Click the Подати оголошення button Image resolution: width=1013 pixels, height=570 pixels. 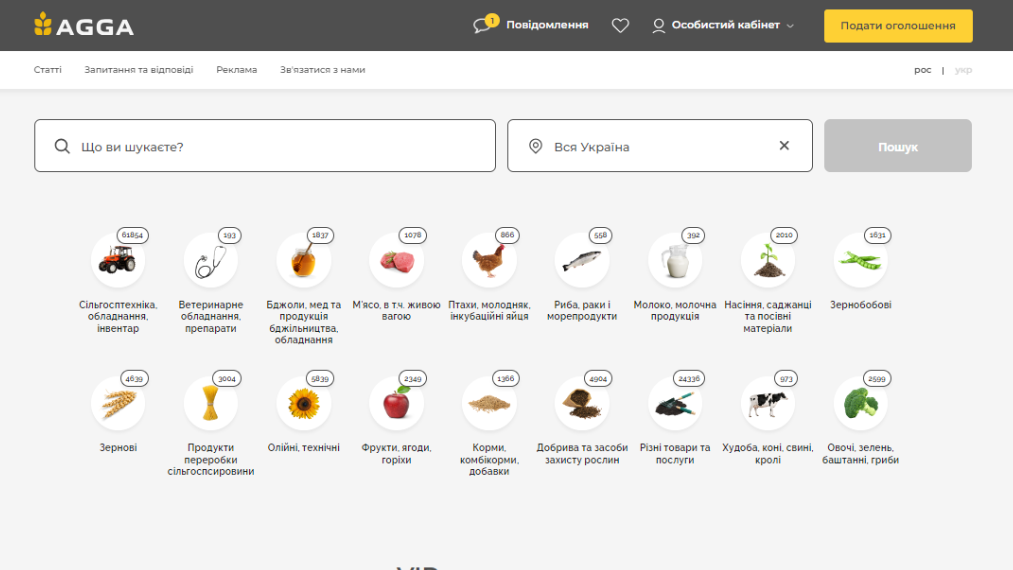coord(898,26)
